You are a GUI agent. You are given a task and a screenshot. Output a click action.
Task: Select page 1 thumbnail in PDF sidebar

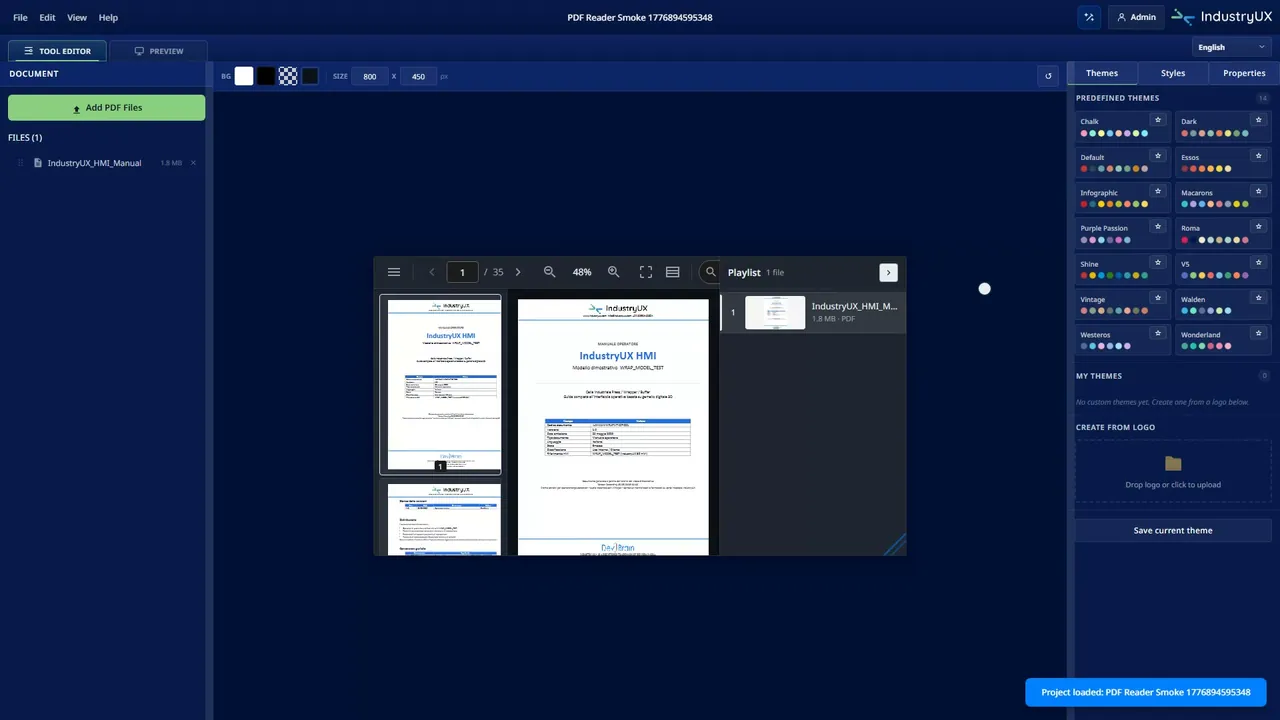(440, 384)
